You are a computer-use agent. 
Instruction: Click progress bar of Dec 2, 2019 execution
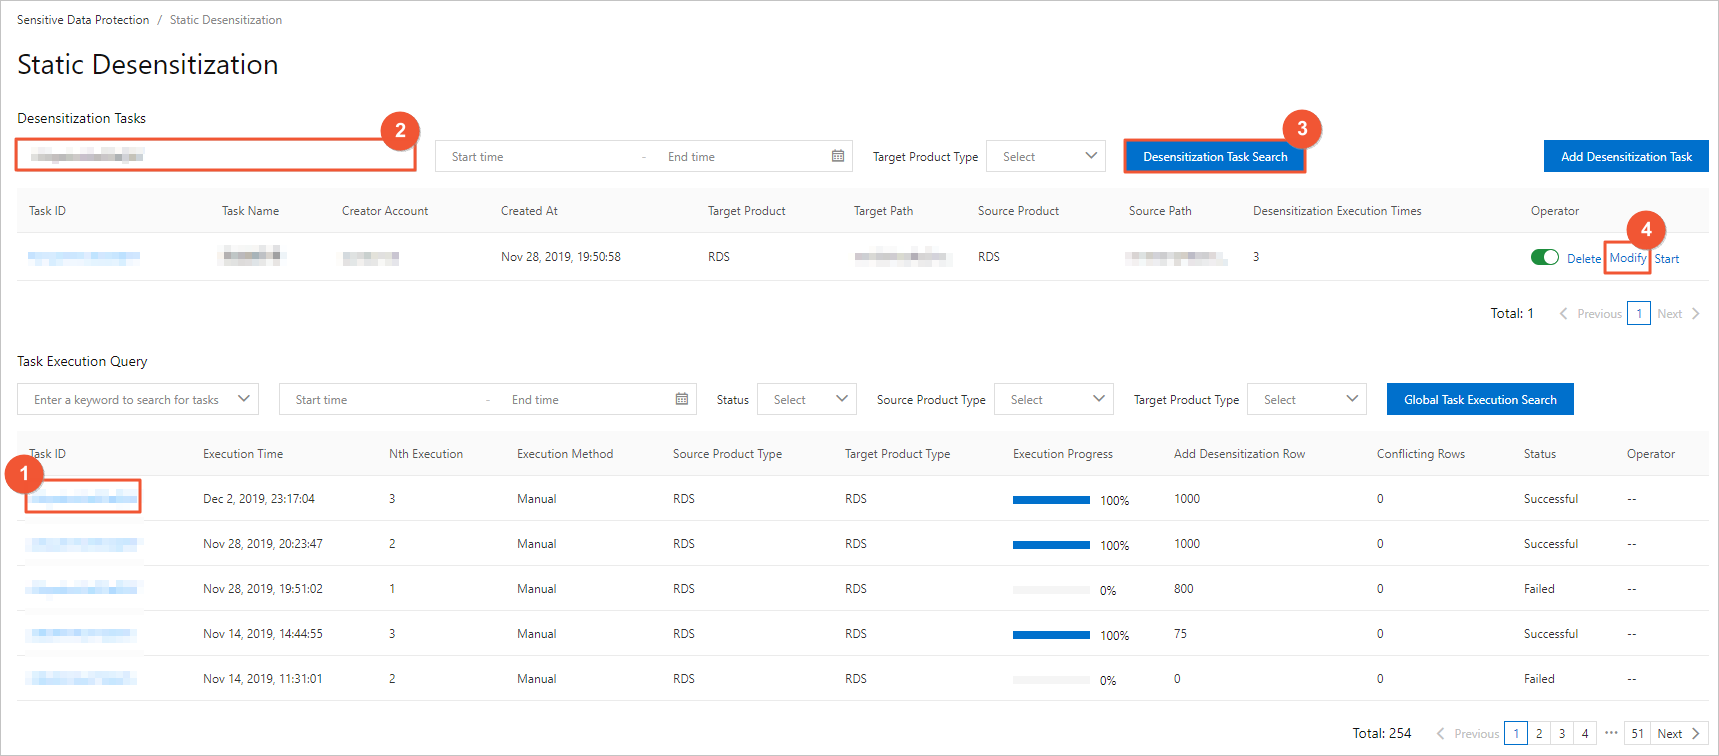tap(1051, 500)
